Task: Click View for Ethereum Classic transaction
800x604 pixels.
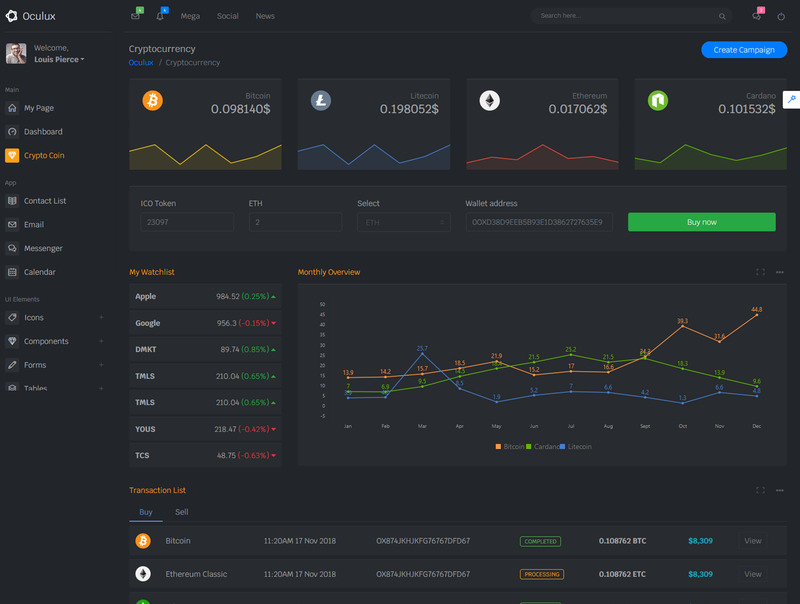Action: [x=753, y=574]
